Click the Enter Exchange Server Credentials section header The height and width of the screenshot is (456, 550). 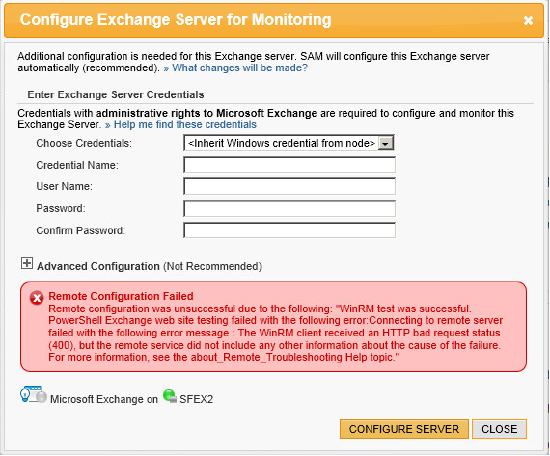point(116,95)
